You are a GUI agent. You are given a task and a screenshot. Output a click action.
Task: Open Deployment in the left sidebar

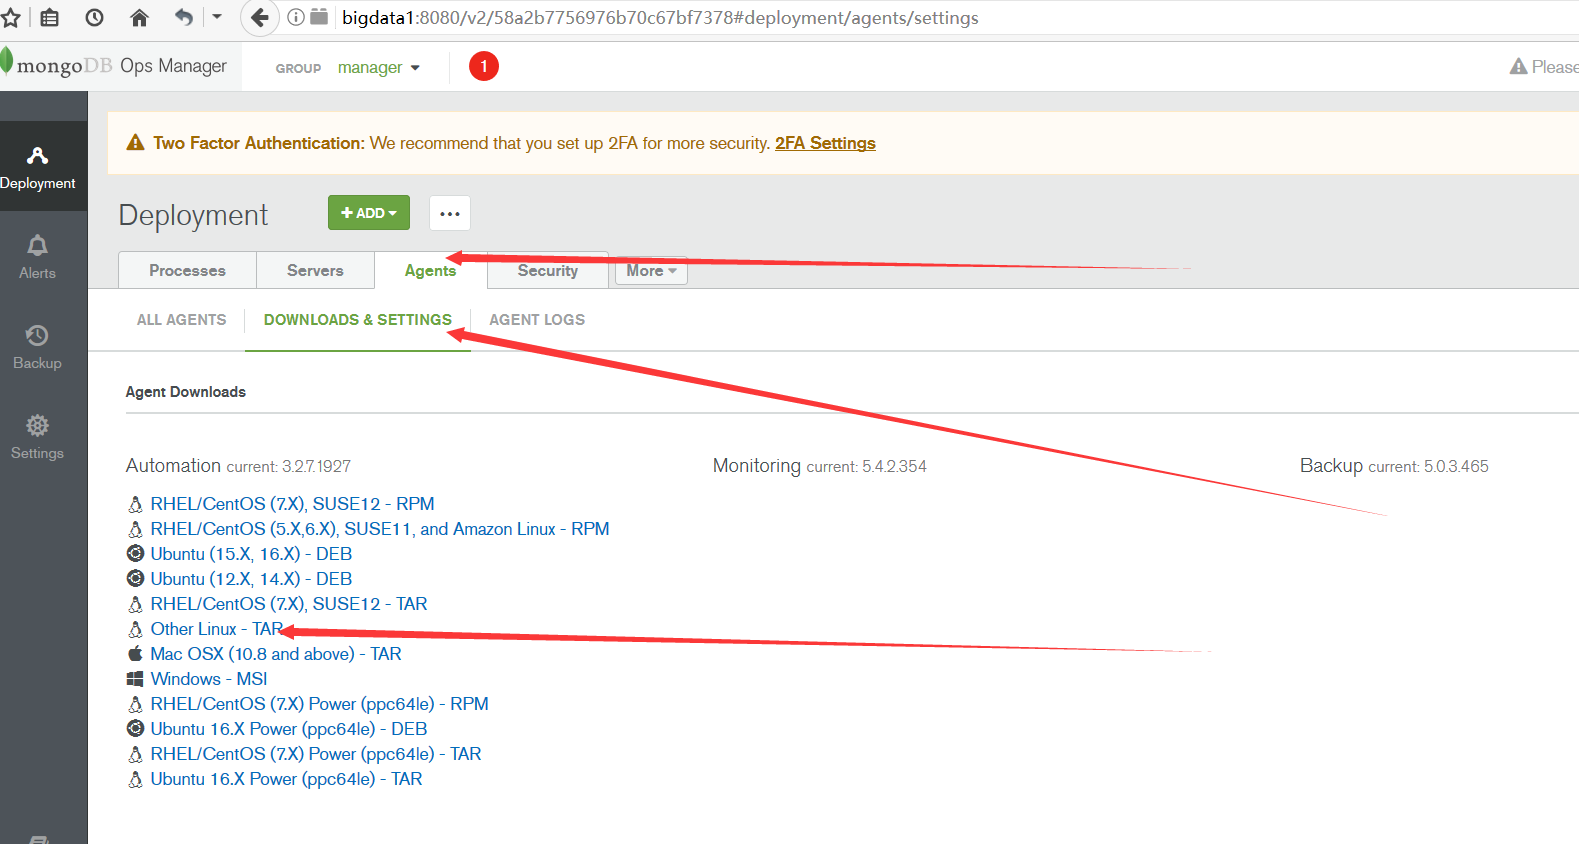click(38, 167)
